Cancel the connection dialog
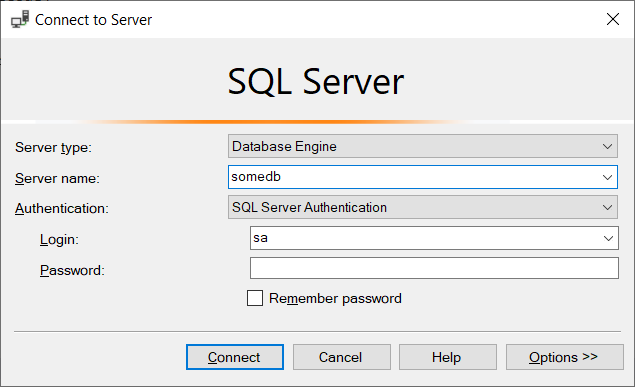 pos(342,357)
